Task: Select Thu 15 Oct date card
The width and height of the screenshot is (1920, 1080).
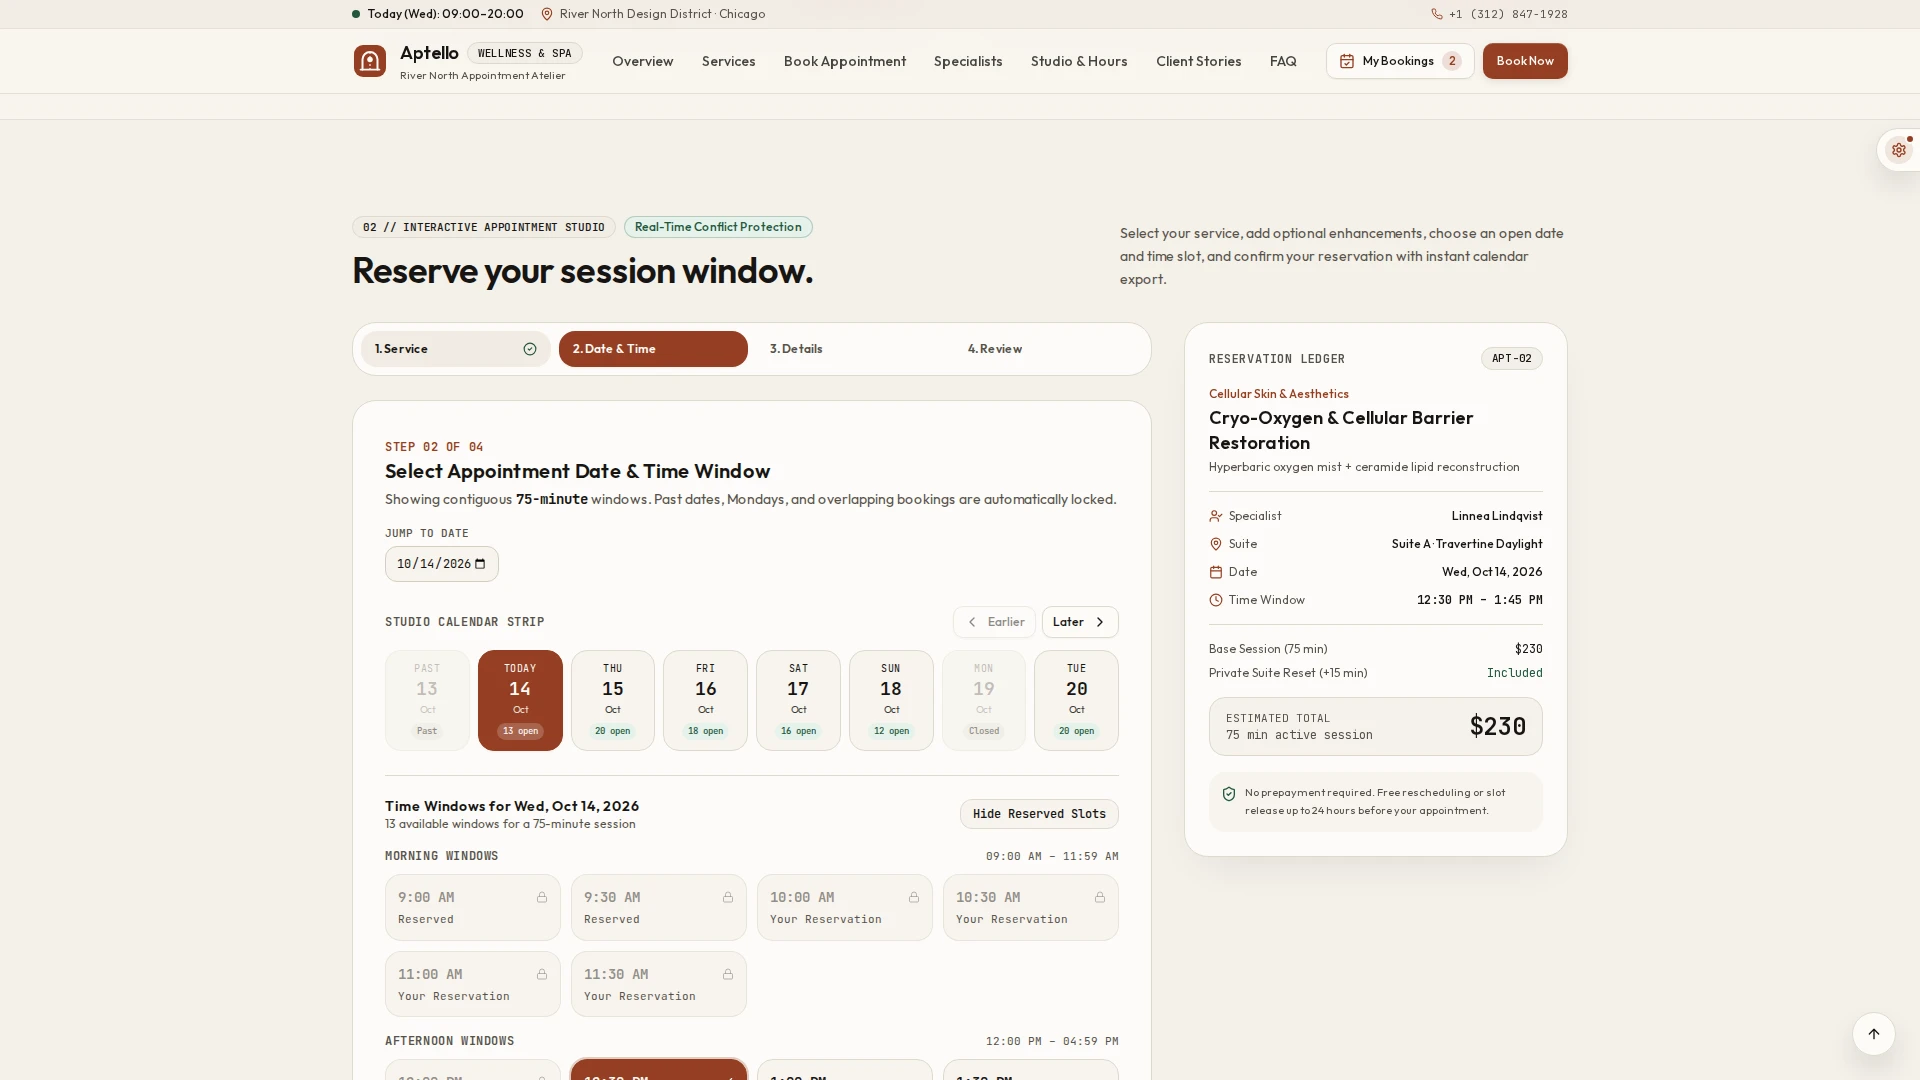Action: pos(613,700)
